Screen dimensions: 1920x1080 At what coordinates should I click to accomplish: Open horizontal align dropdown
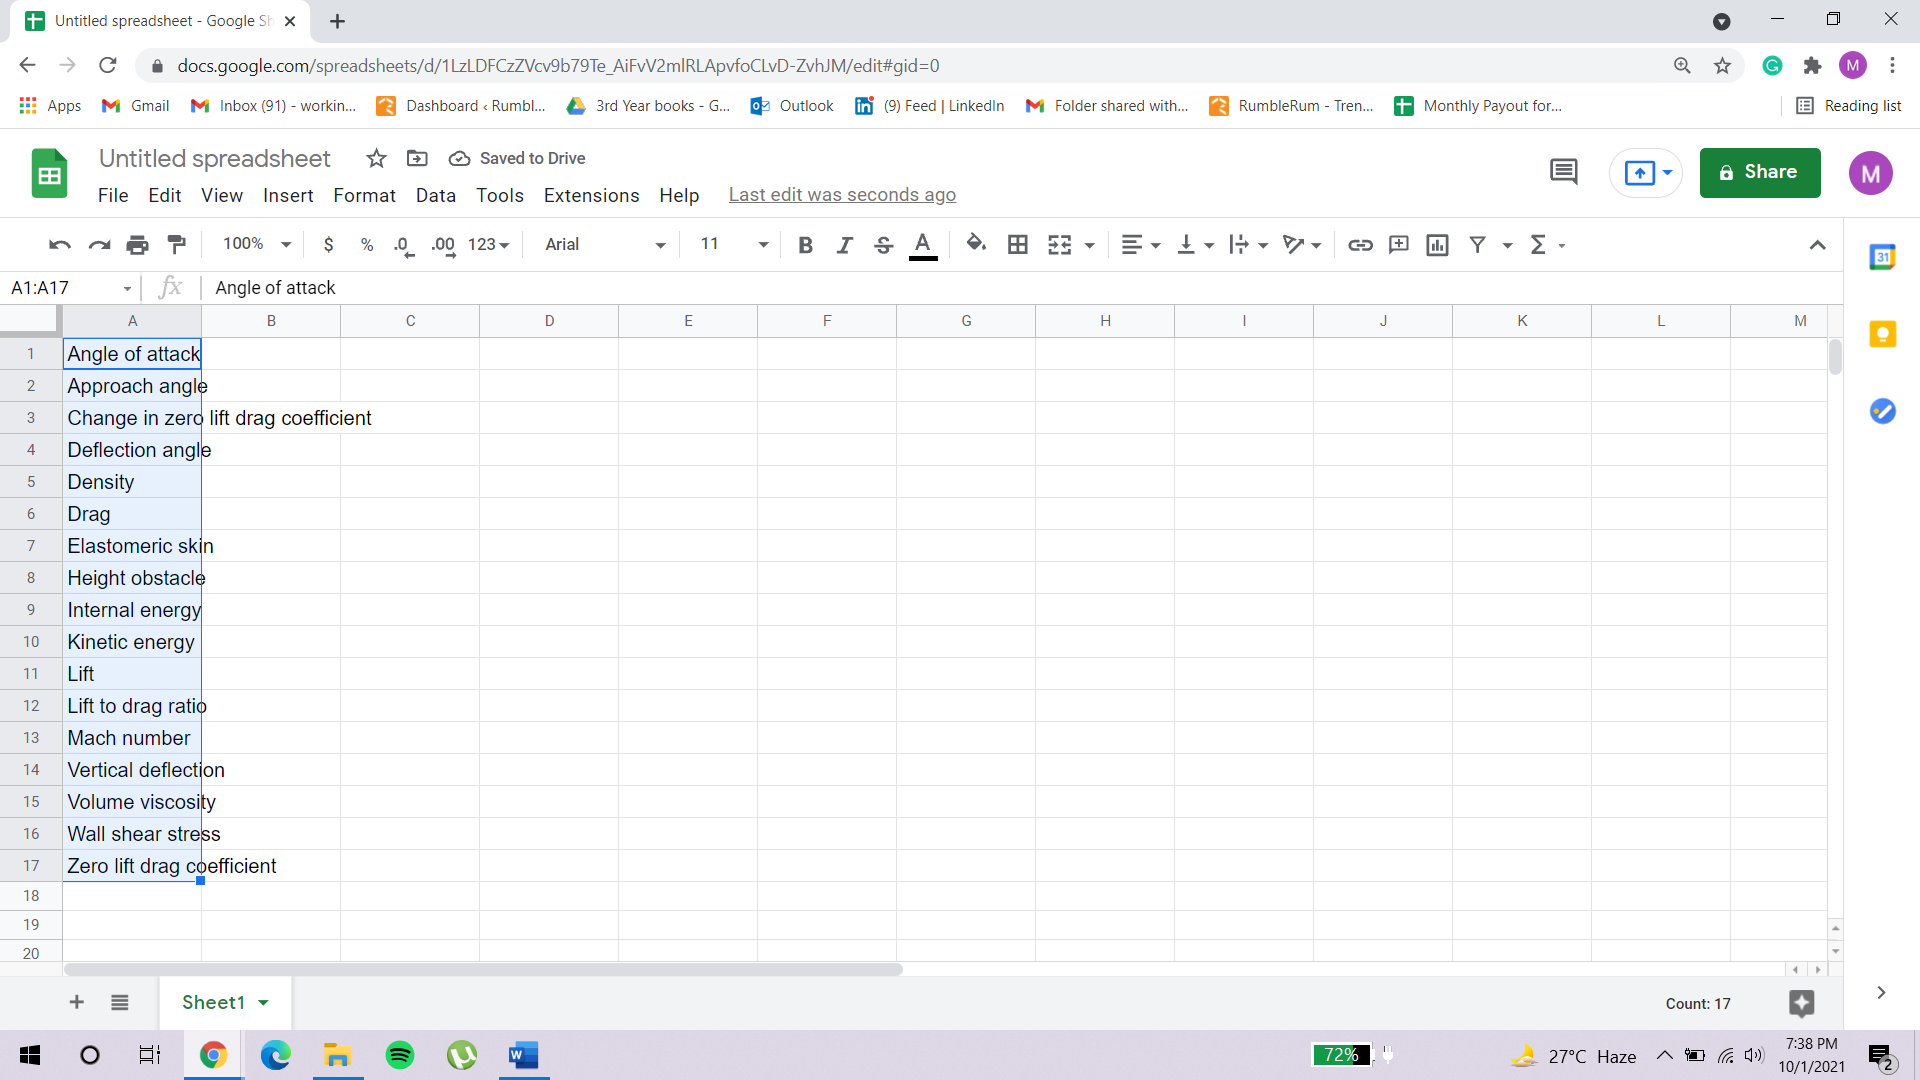1140,245
